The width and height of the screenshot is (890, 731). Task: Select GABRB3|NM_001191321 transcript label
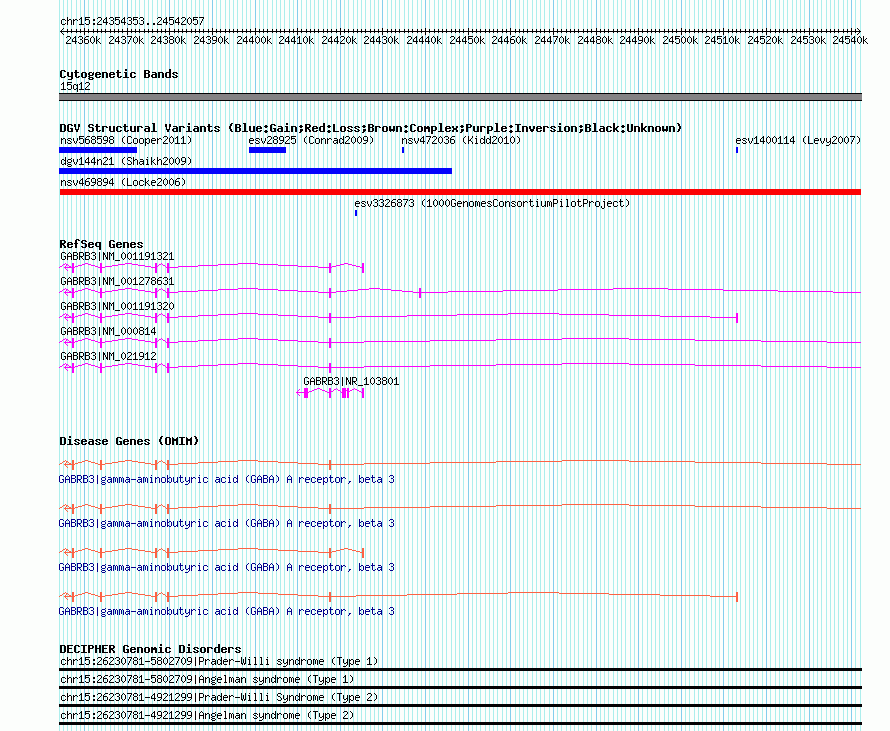click(117, 257)
